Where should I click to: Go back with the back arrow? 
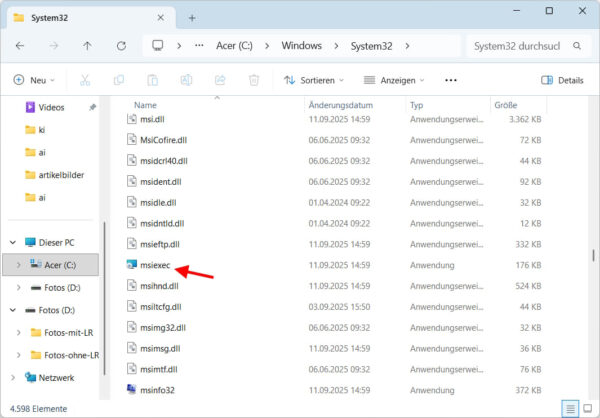coord(20,46)
